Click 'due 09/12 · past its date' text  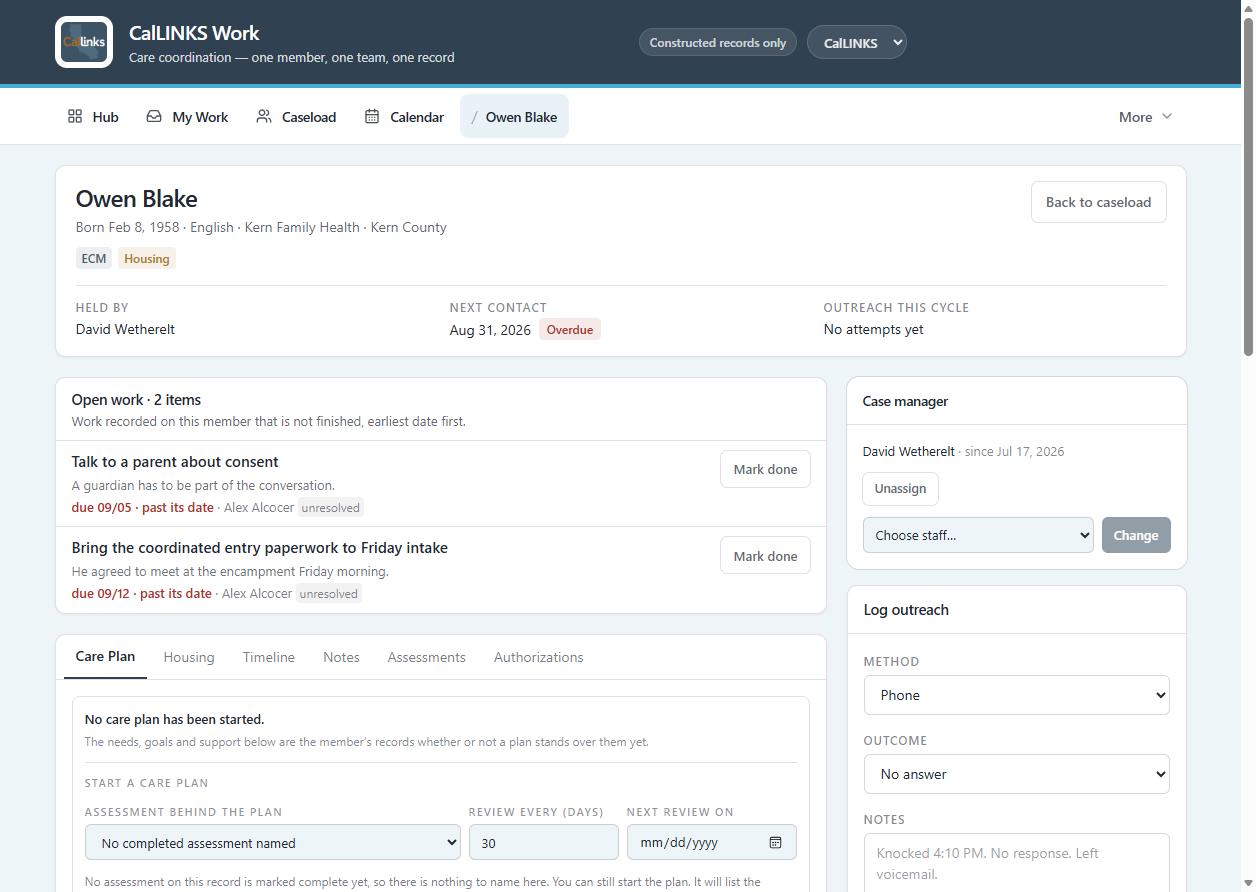coord(142,593)
